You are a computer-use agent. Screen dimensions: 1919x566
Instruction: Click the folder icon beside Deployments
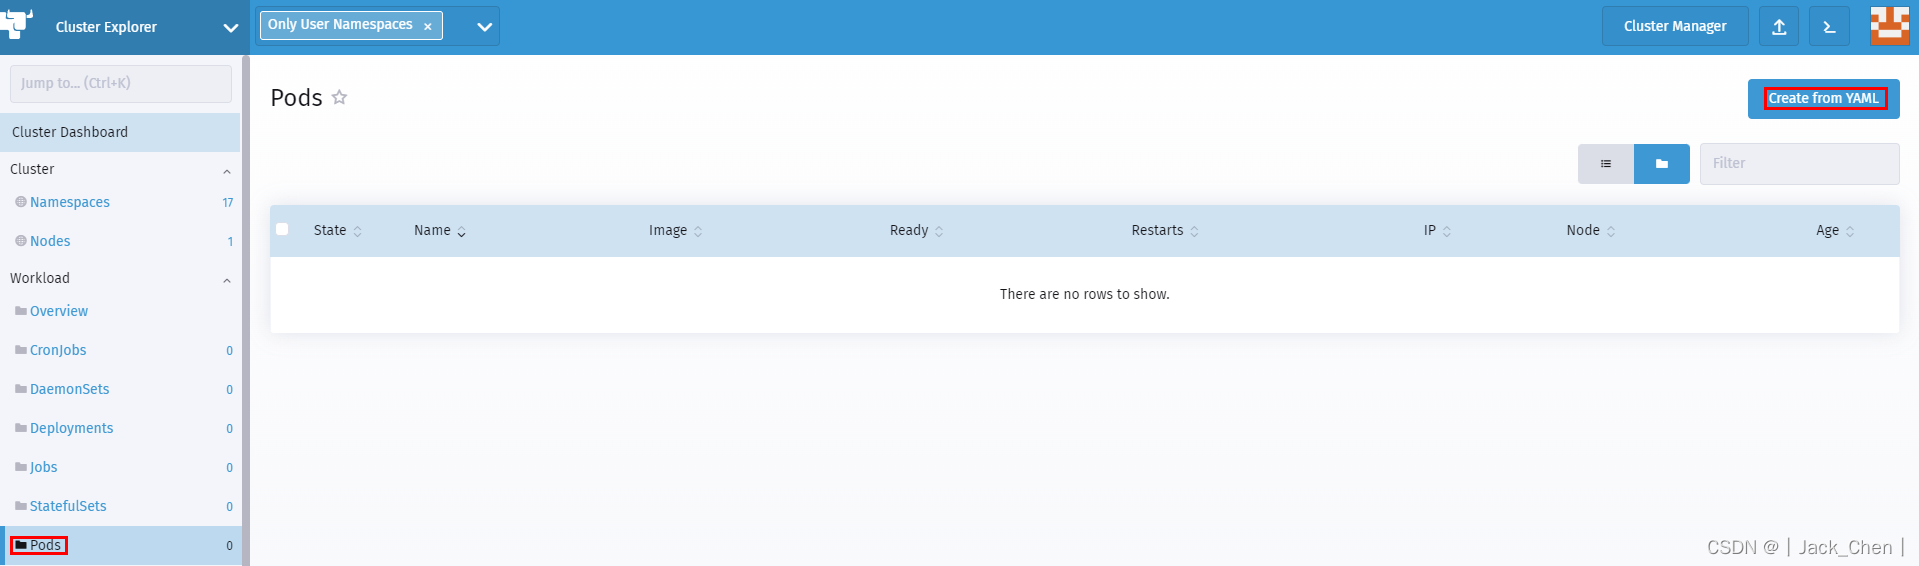[x=21, y=428]
